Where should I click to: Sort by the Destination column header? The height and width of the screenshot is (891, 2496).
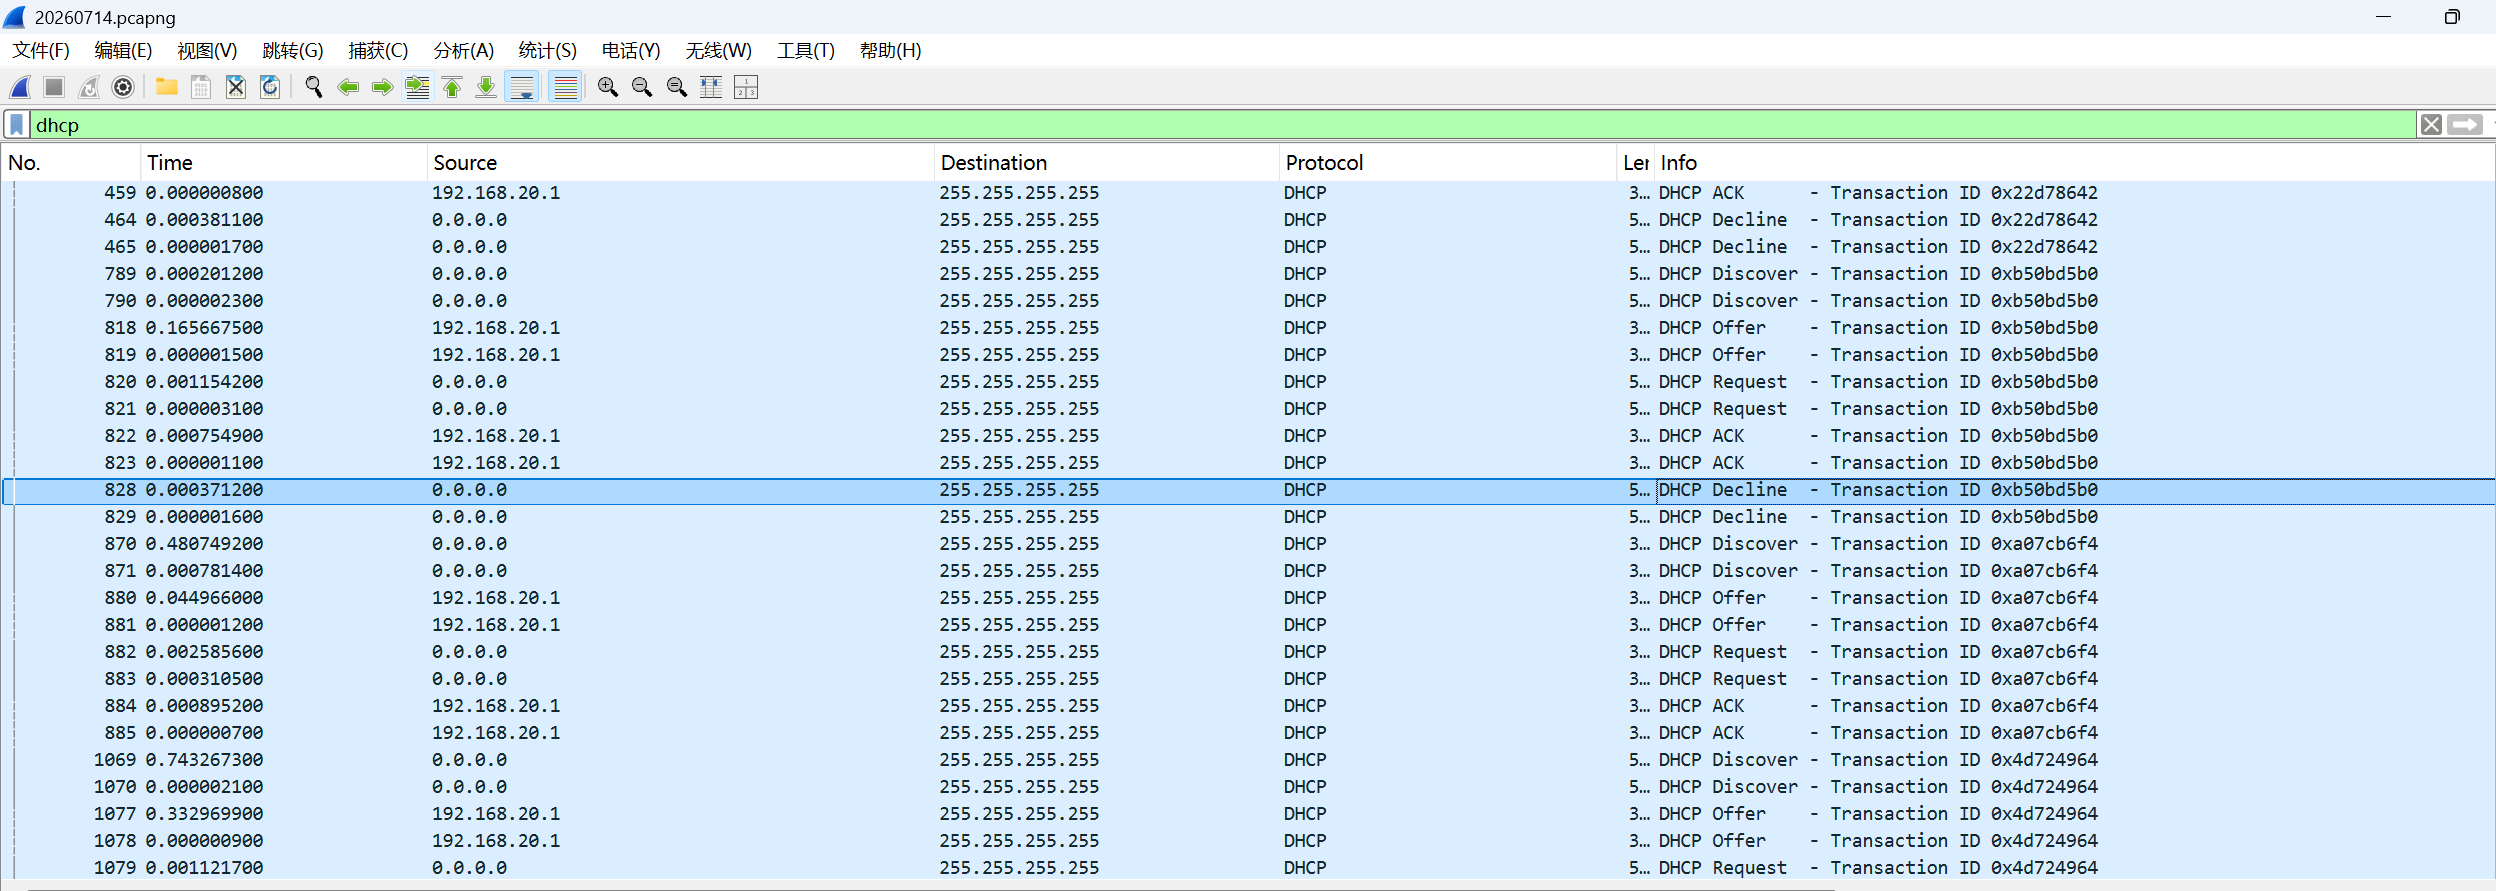click(x=1107, y=163)
